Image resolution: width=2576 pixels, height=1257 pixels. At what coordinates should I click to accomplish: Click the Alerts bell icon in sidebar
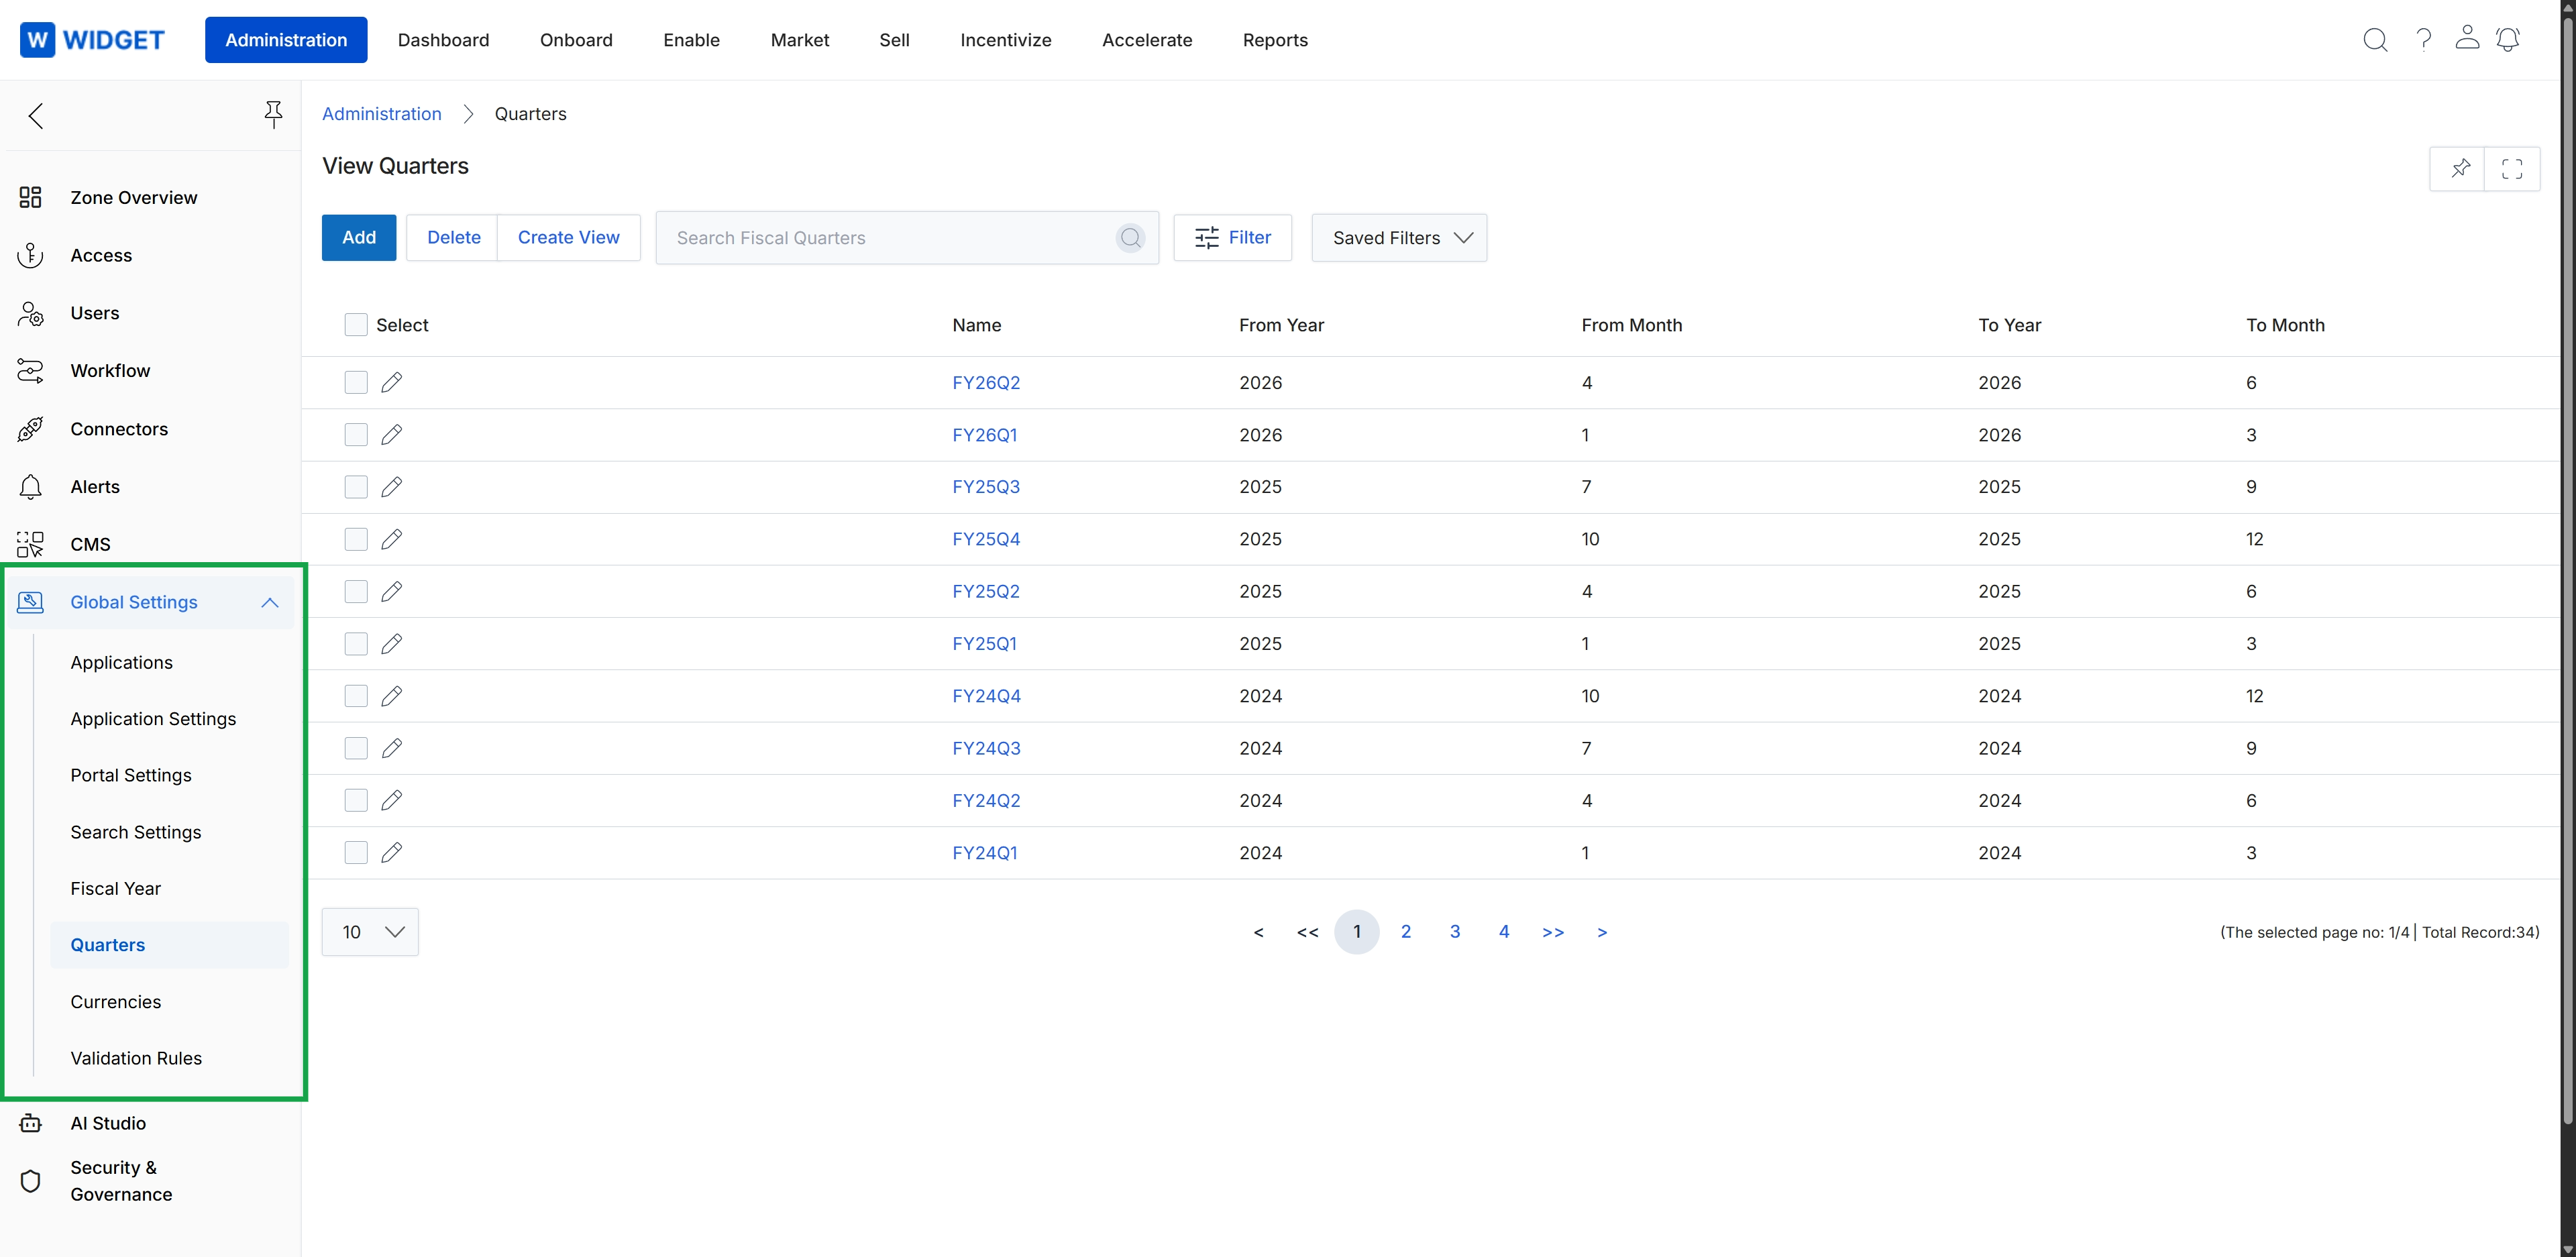(x=31, y=487)
